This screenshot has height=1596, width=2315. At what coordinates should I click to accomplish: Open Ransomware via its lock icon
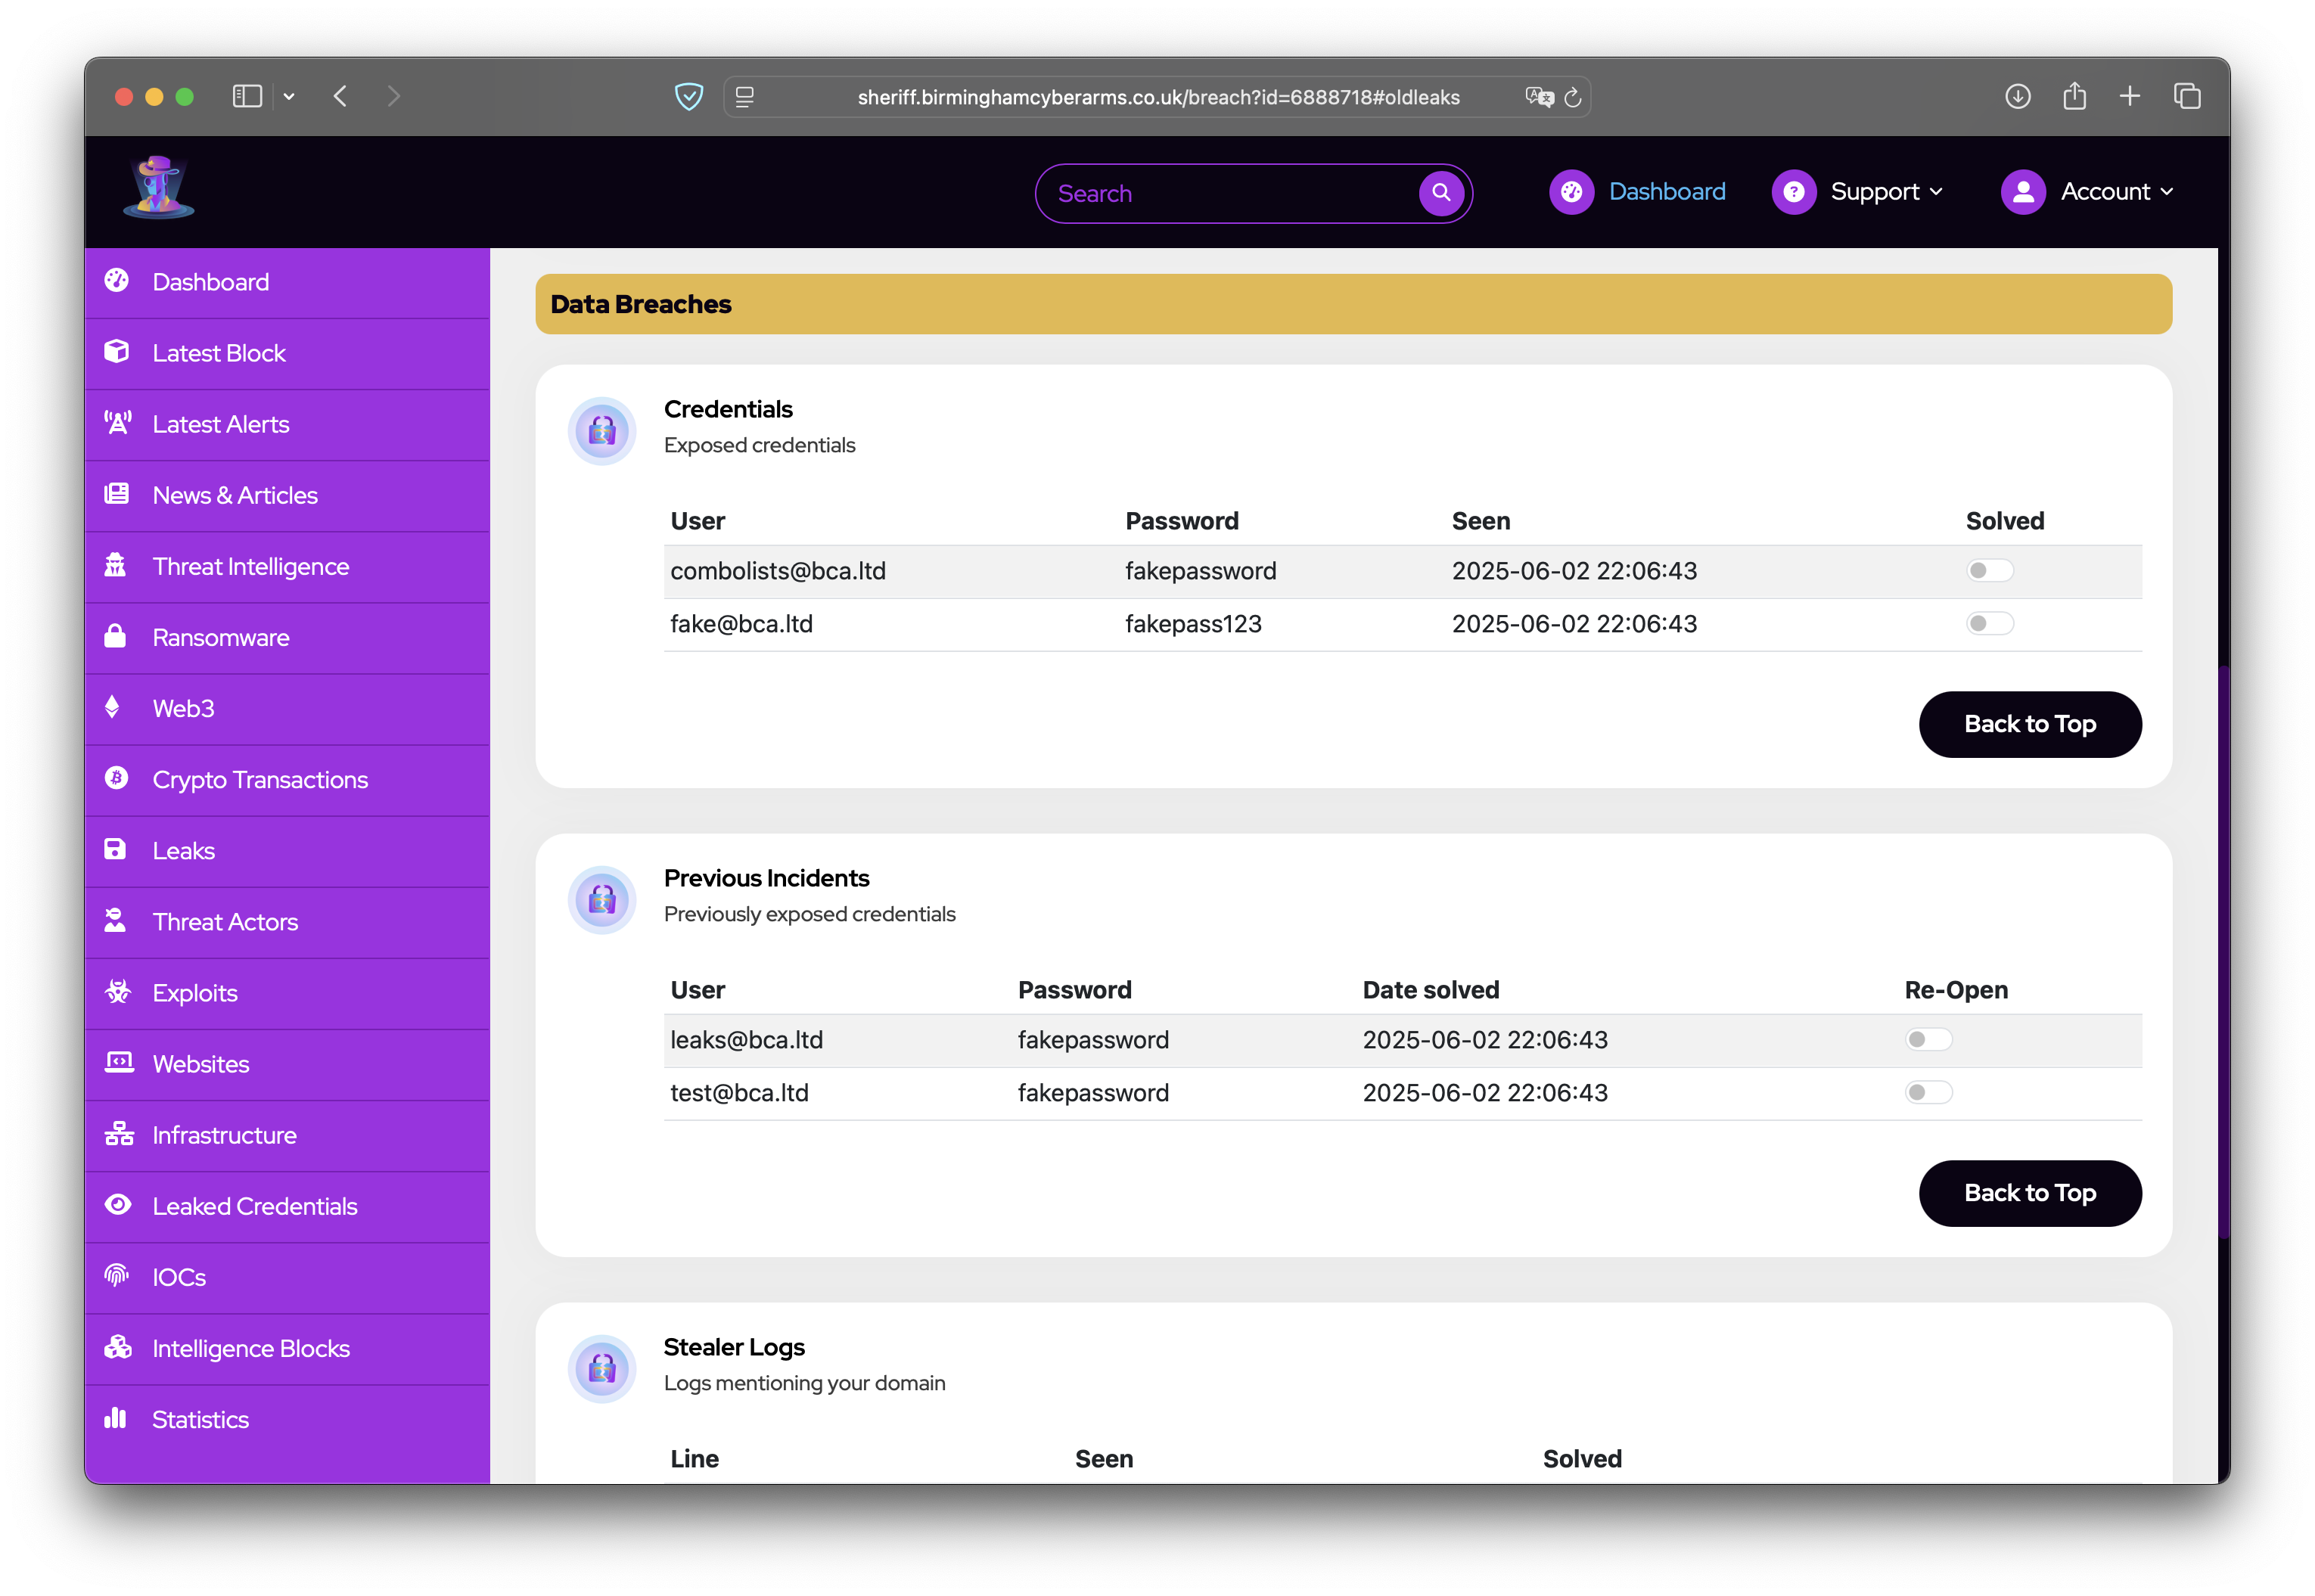point(116,636)
